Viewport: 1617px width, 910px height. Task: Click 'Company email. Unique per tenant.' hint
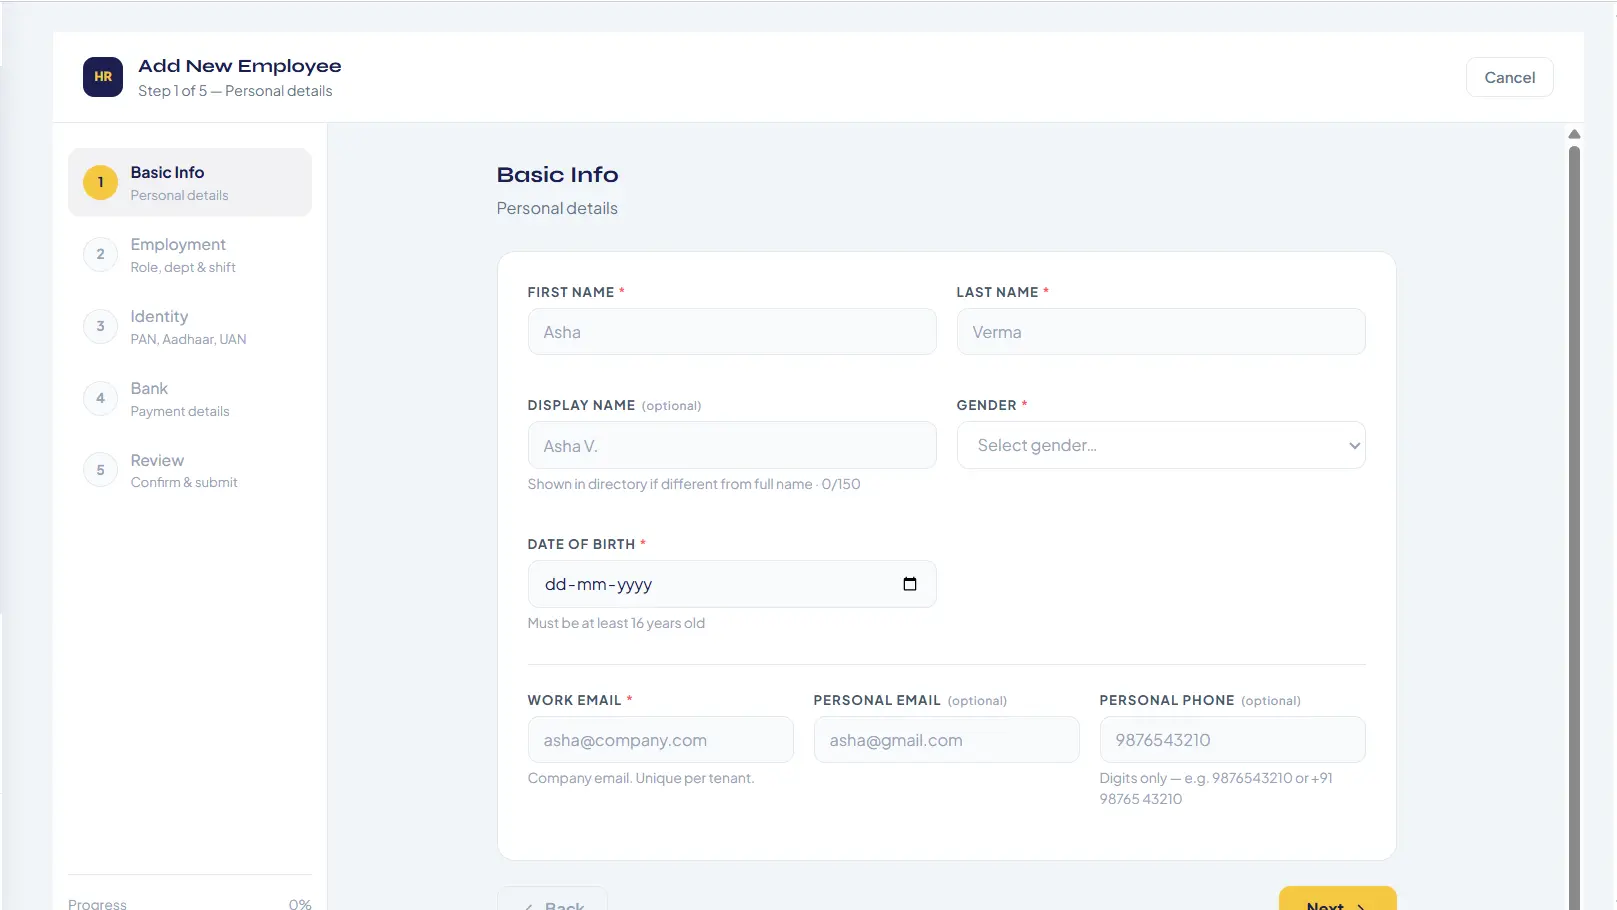coord(641,778)
